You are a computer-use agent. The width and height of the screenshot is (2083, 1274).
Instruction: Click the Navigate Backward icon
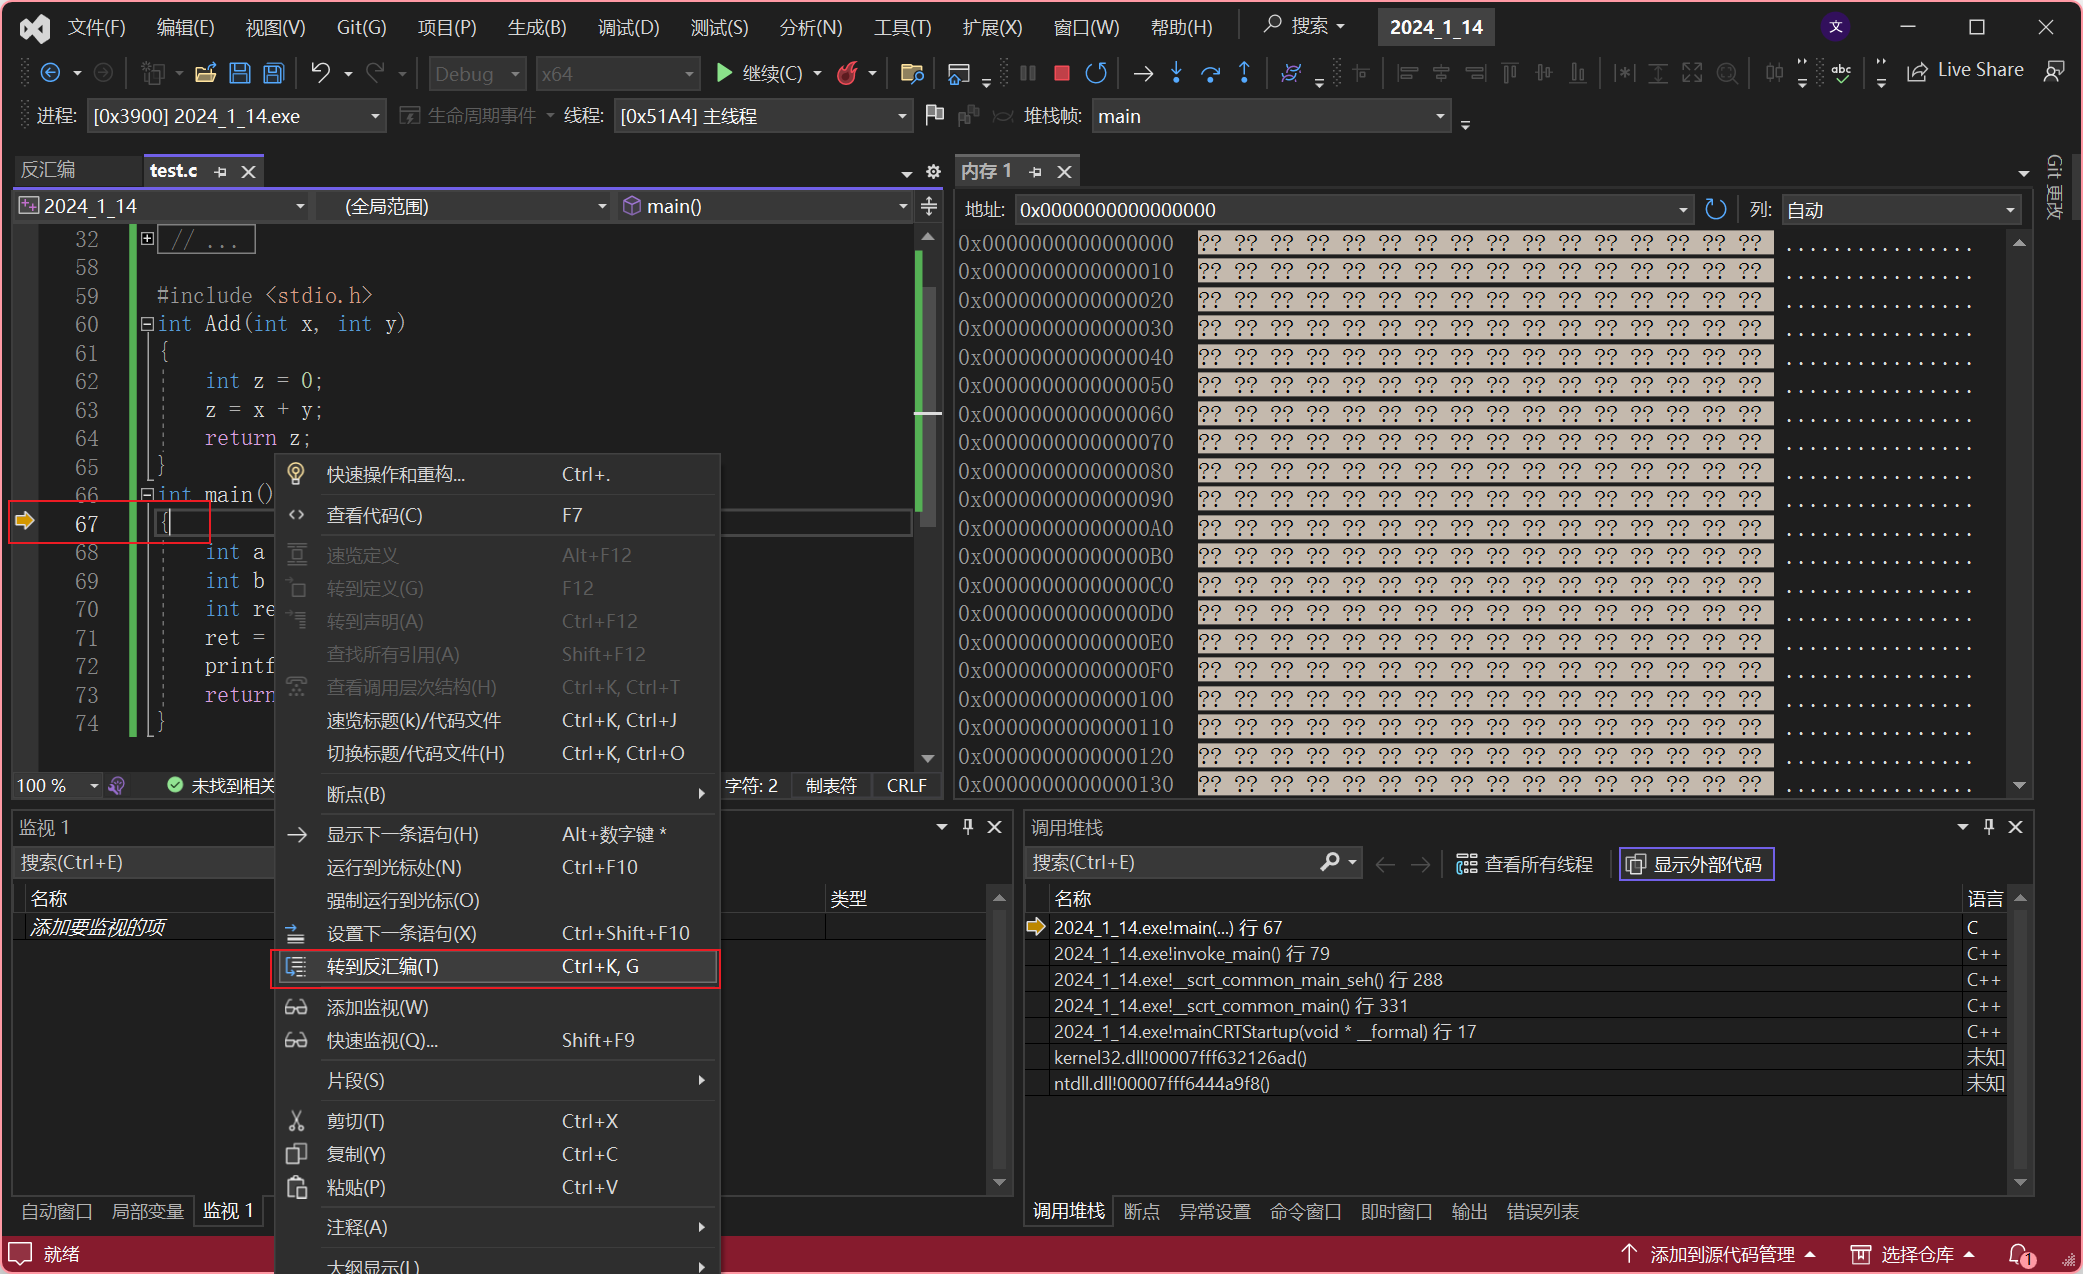pos(50,73)
